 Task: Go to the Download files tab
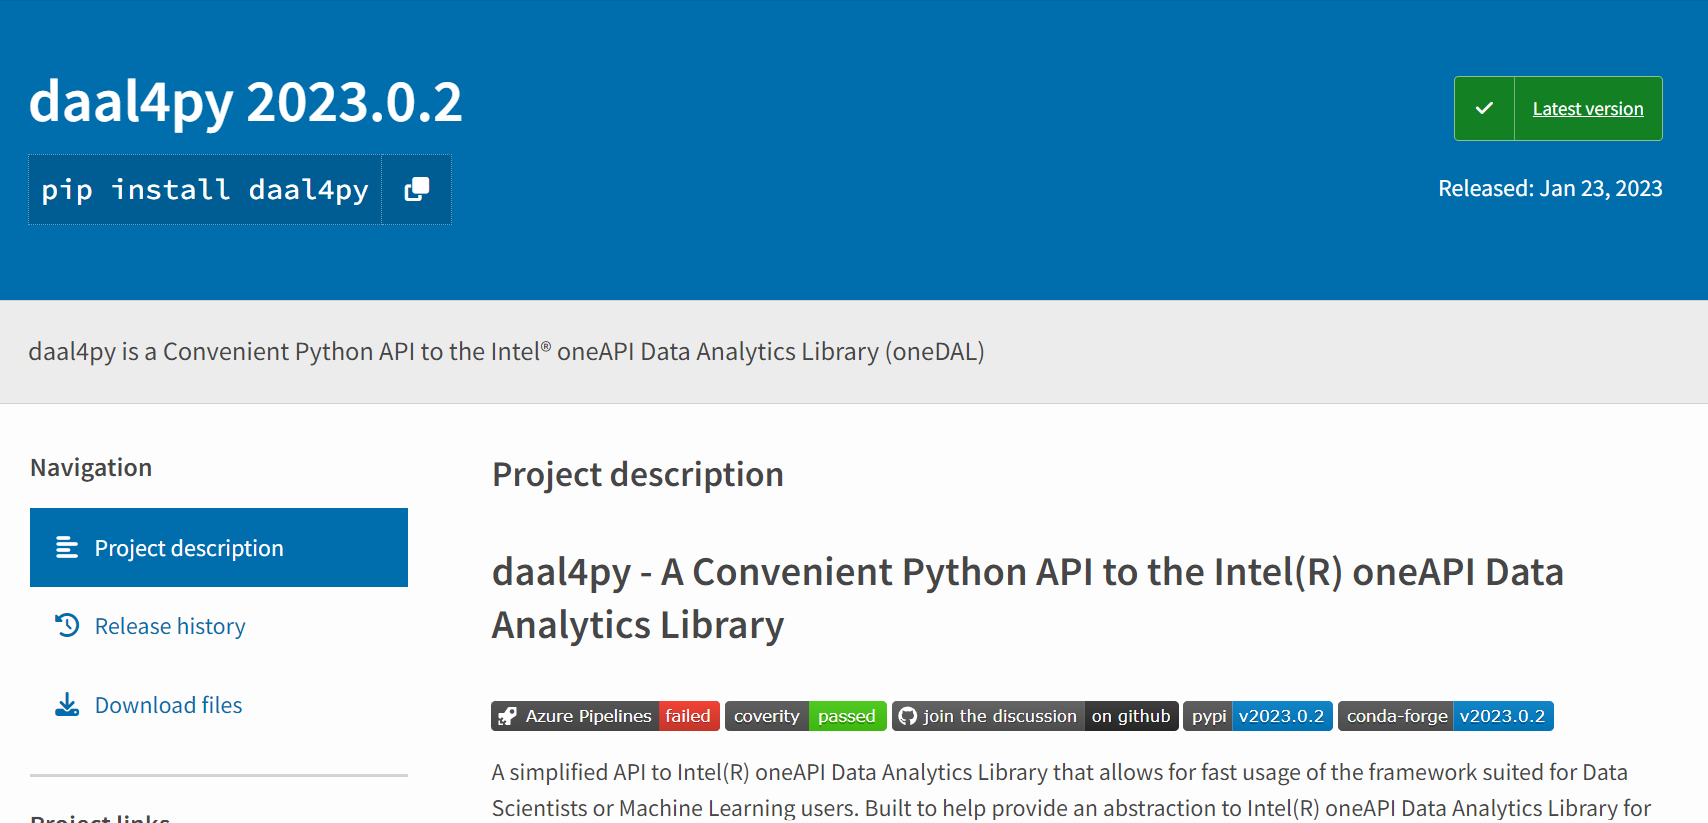(168, 705)
